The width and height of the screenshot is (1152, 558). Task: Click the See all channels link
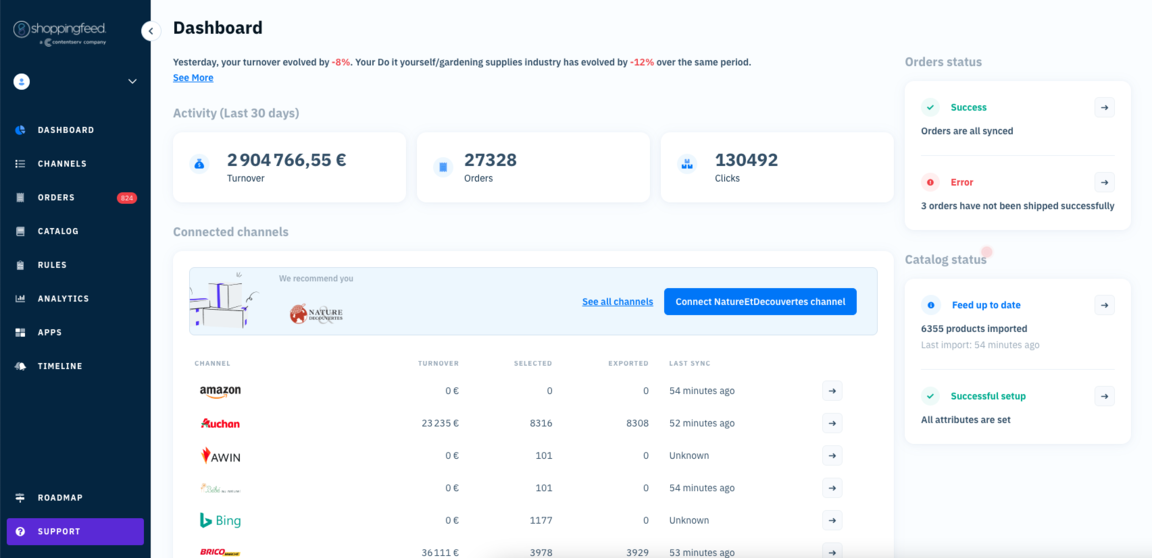[x=618, y=302]
